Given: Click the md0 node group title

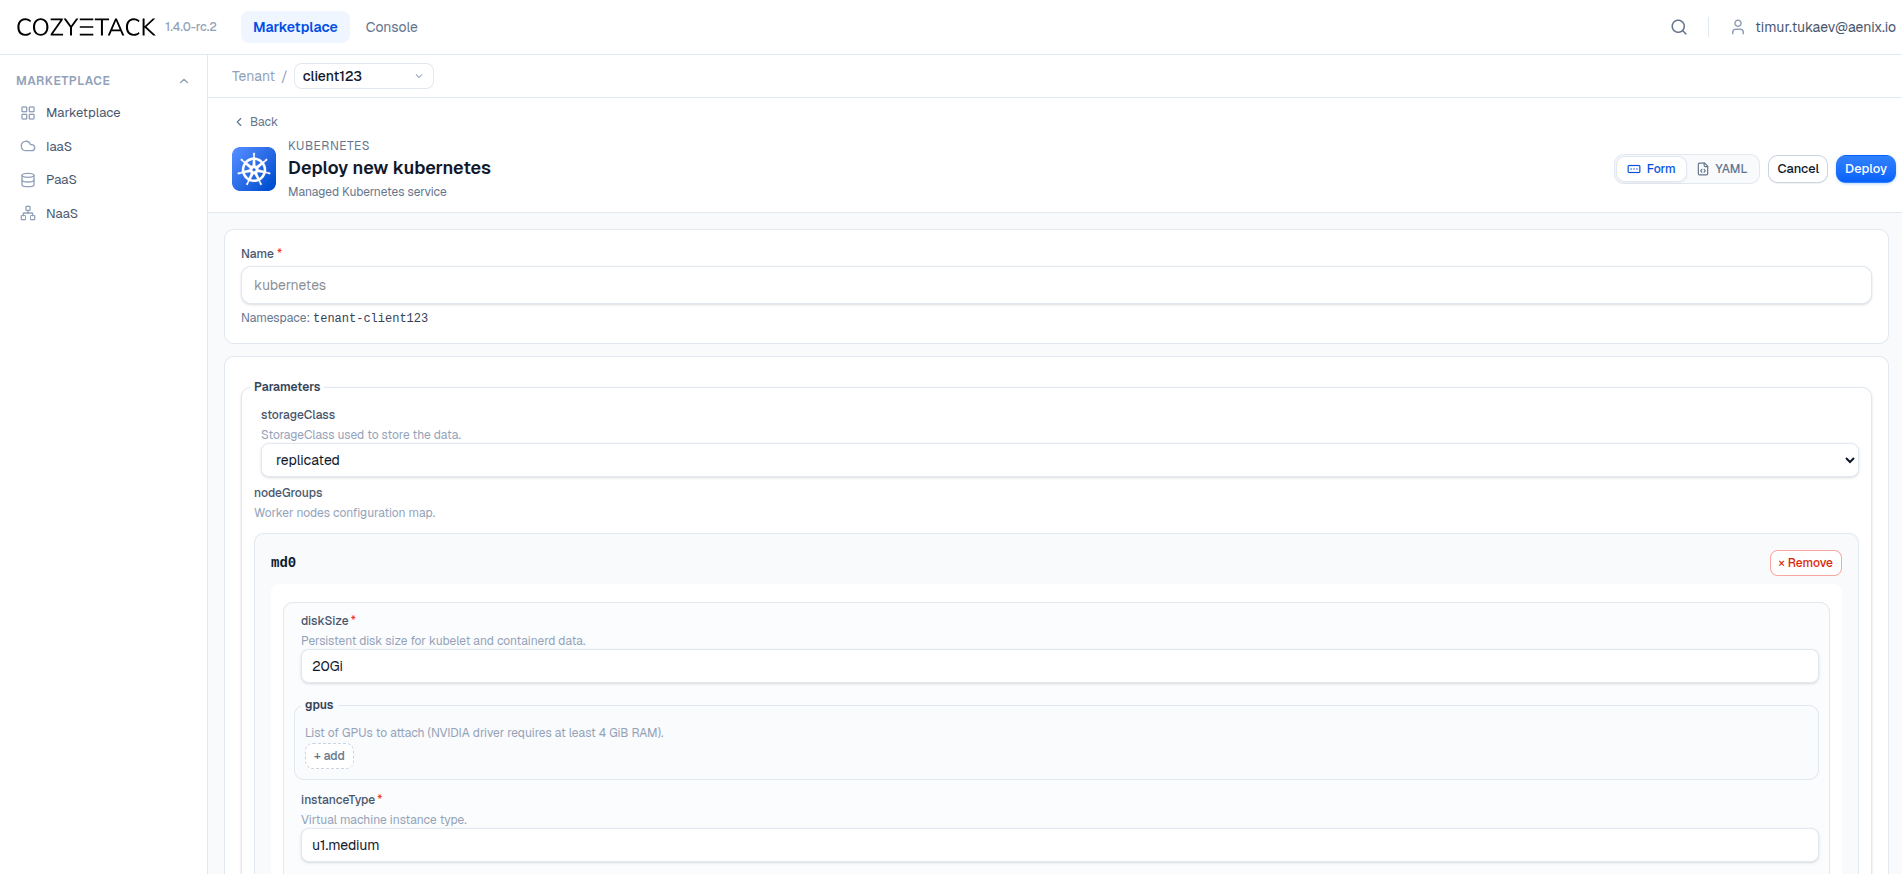Looking at the screenshot, I should [x=283, y=562].
